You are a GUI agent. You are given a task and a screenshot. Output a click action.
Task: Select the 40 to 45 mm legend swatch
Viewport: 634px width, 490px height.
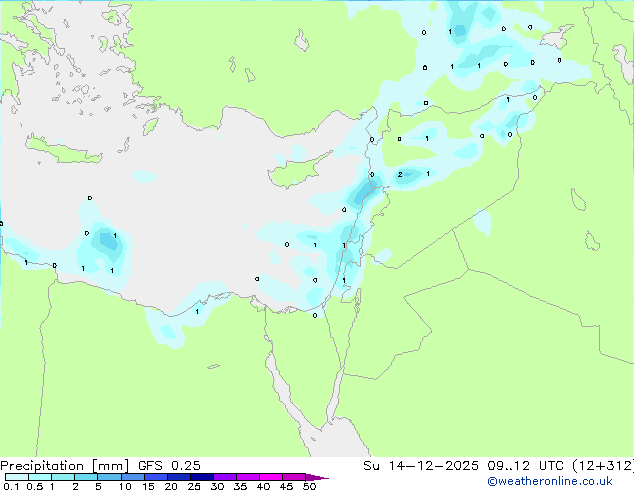point(271,477)
